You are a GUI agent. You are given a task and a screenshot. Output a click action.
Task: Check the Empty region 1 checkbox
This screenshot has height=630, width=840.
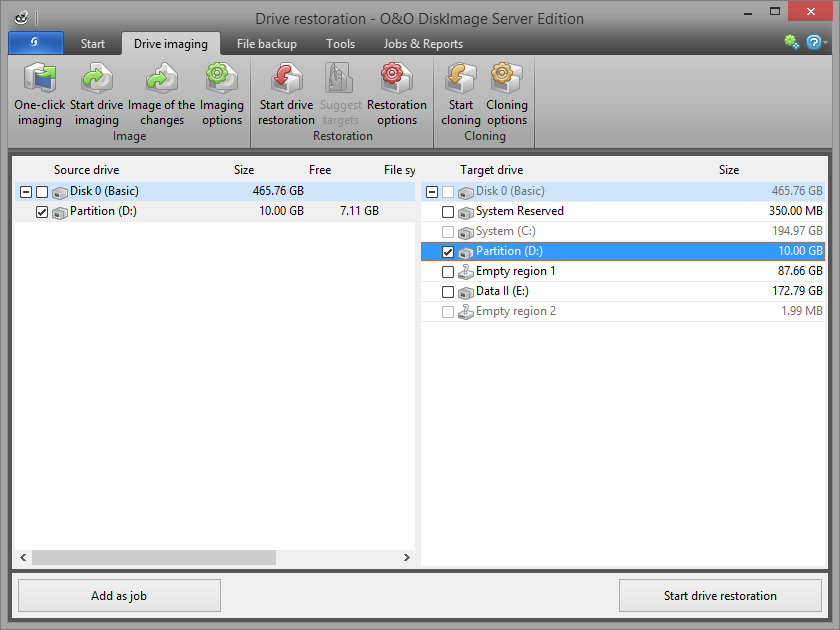448,272
